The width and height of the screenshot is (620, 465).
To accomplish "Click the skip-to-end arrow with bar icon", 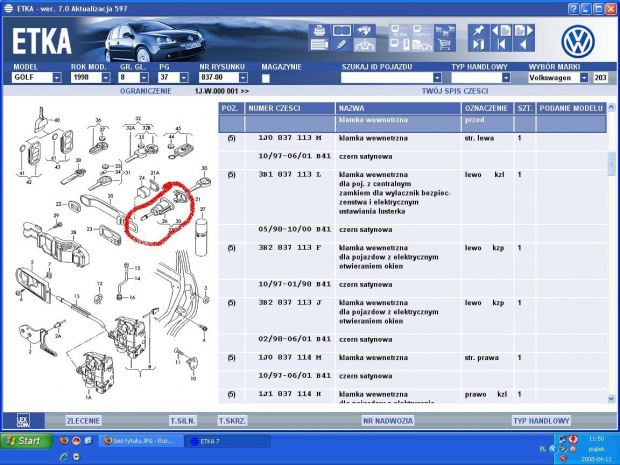I will point(478,45).
